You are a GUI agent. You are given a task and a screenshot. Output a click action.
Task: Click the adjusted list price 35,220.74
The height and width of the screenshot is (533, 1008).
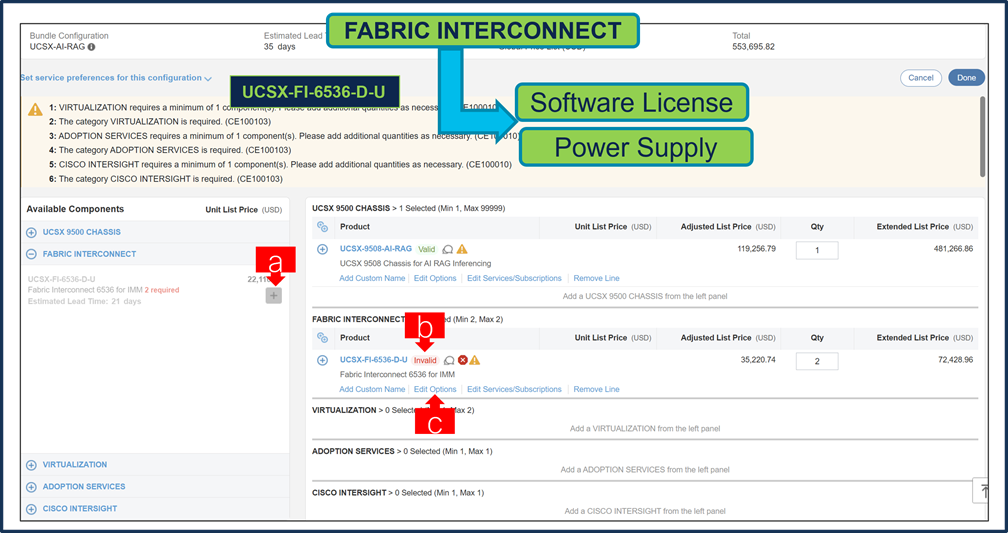click(x=759, y=360)
